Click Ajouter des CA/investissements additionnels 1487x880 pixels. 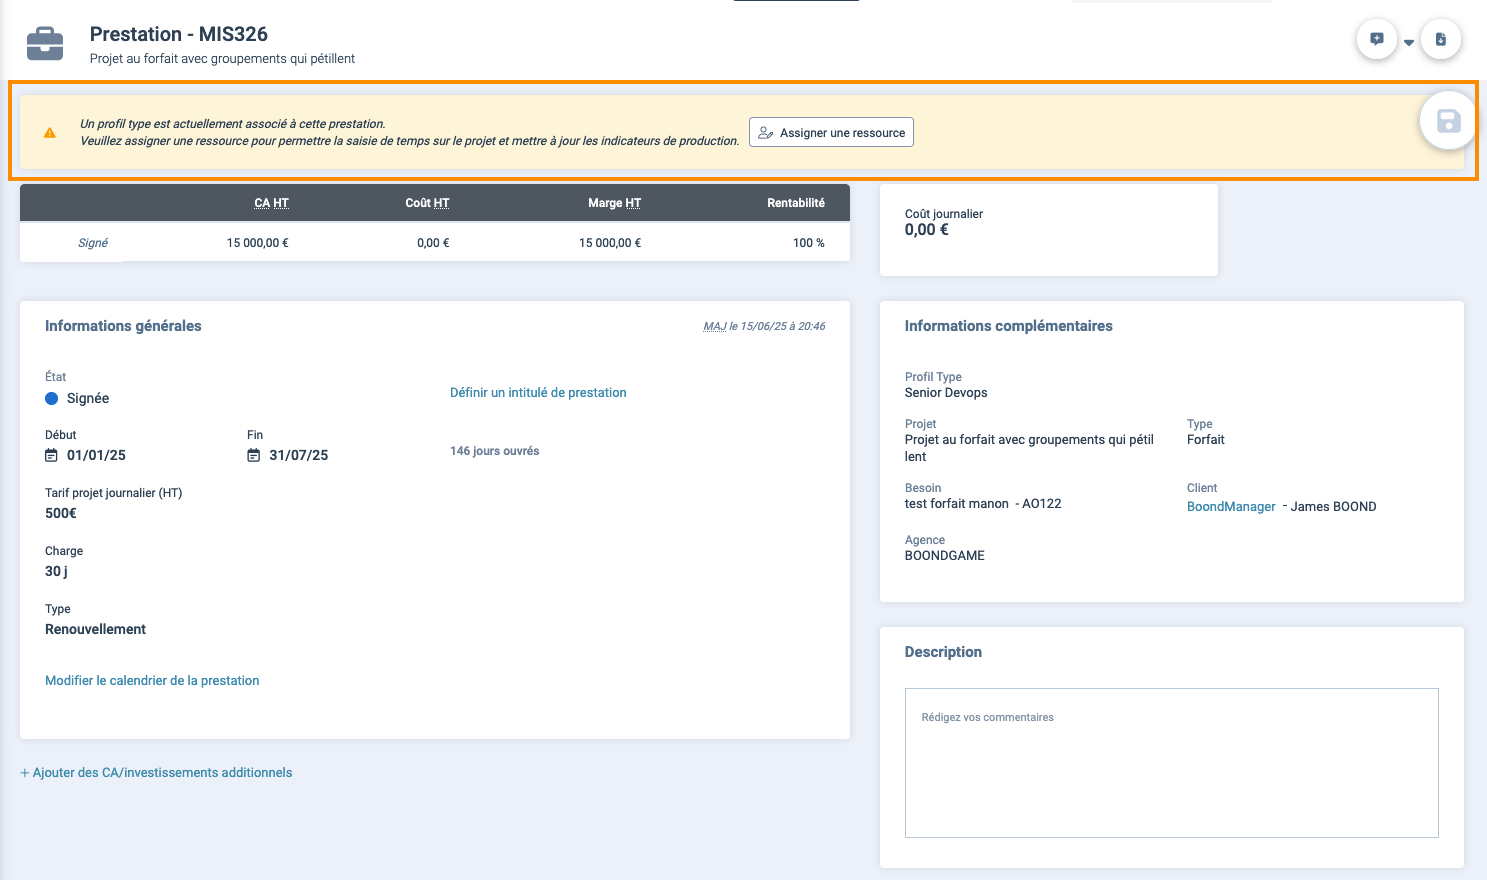coord(156,773)
